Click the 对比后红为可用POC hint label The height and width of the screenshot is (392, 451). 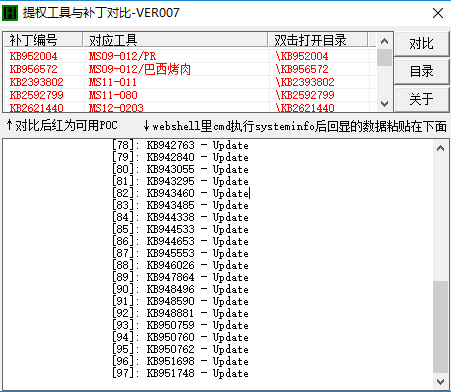tap(62, 126)
